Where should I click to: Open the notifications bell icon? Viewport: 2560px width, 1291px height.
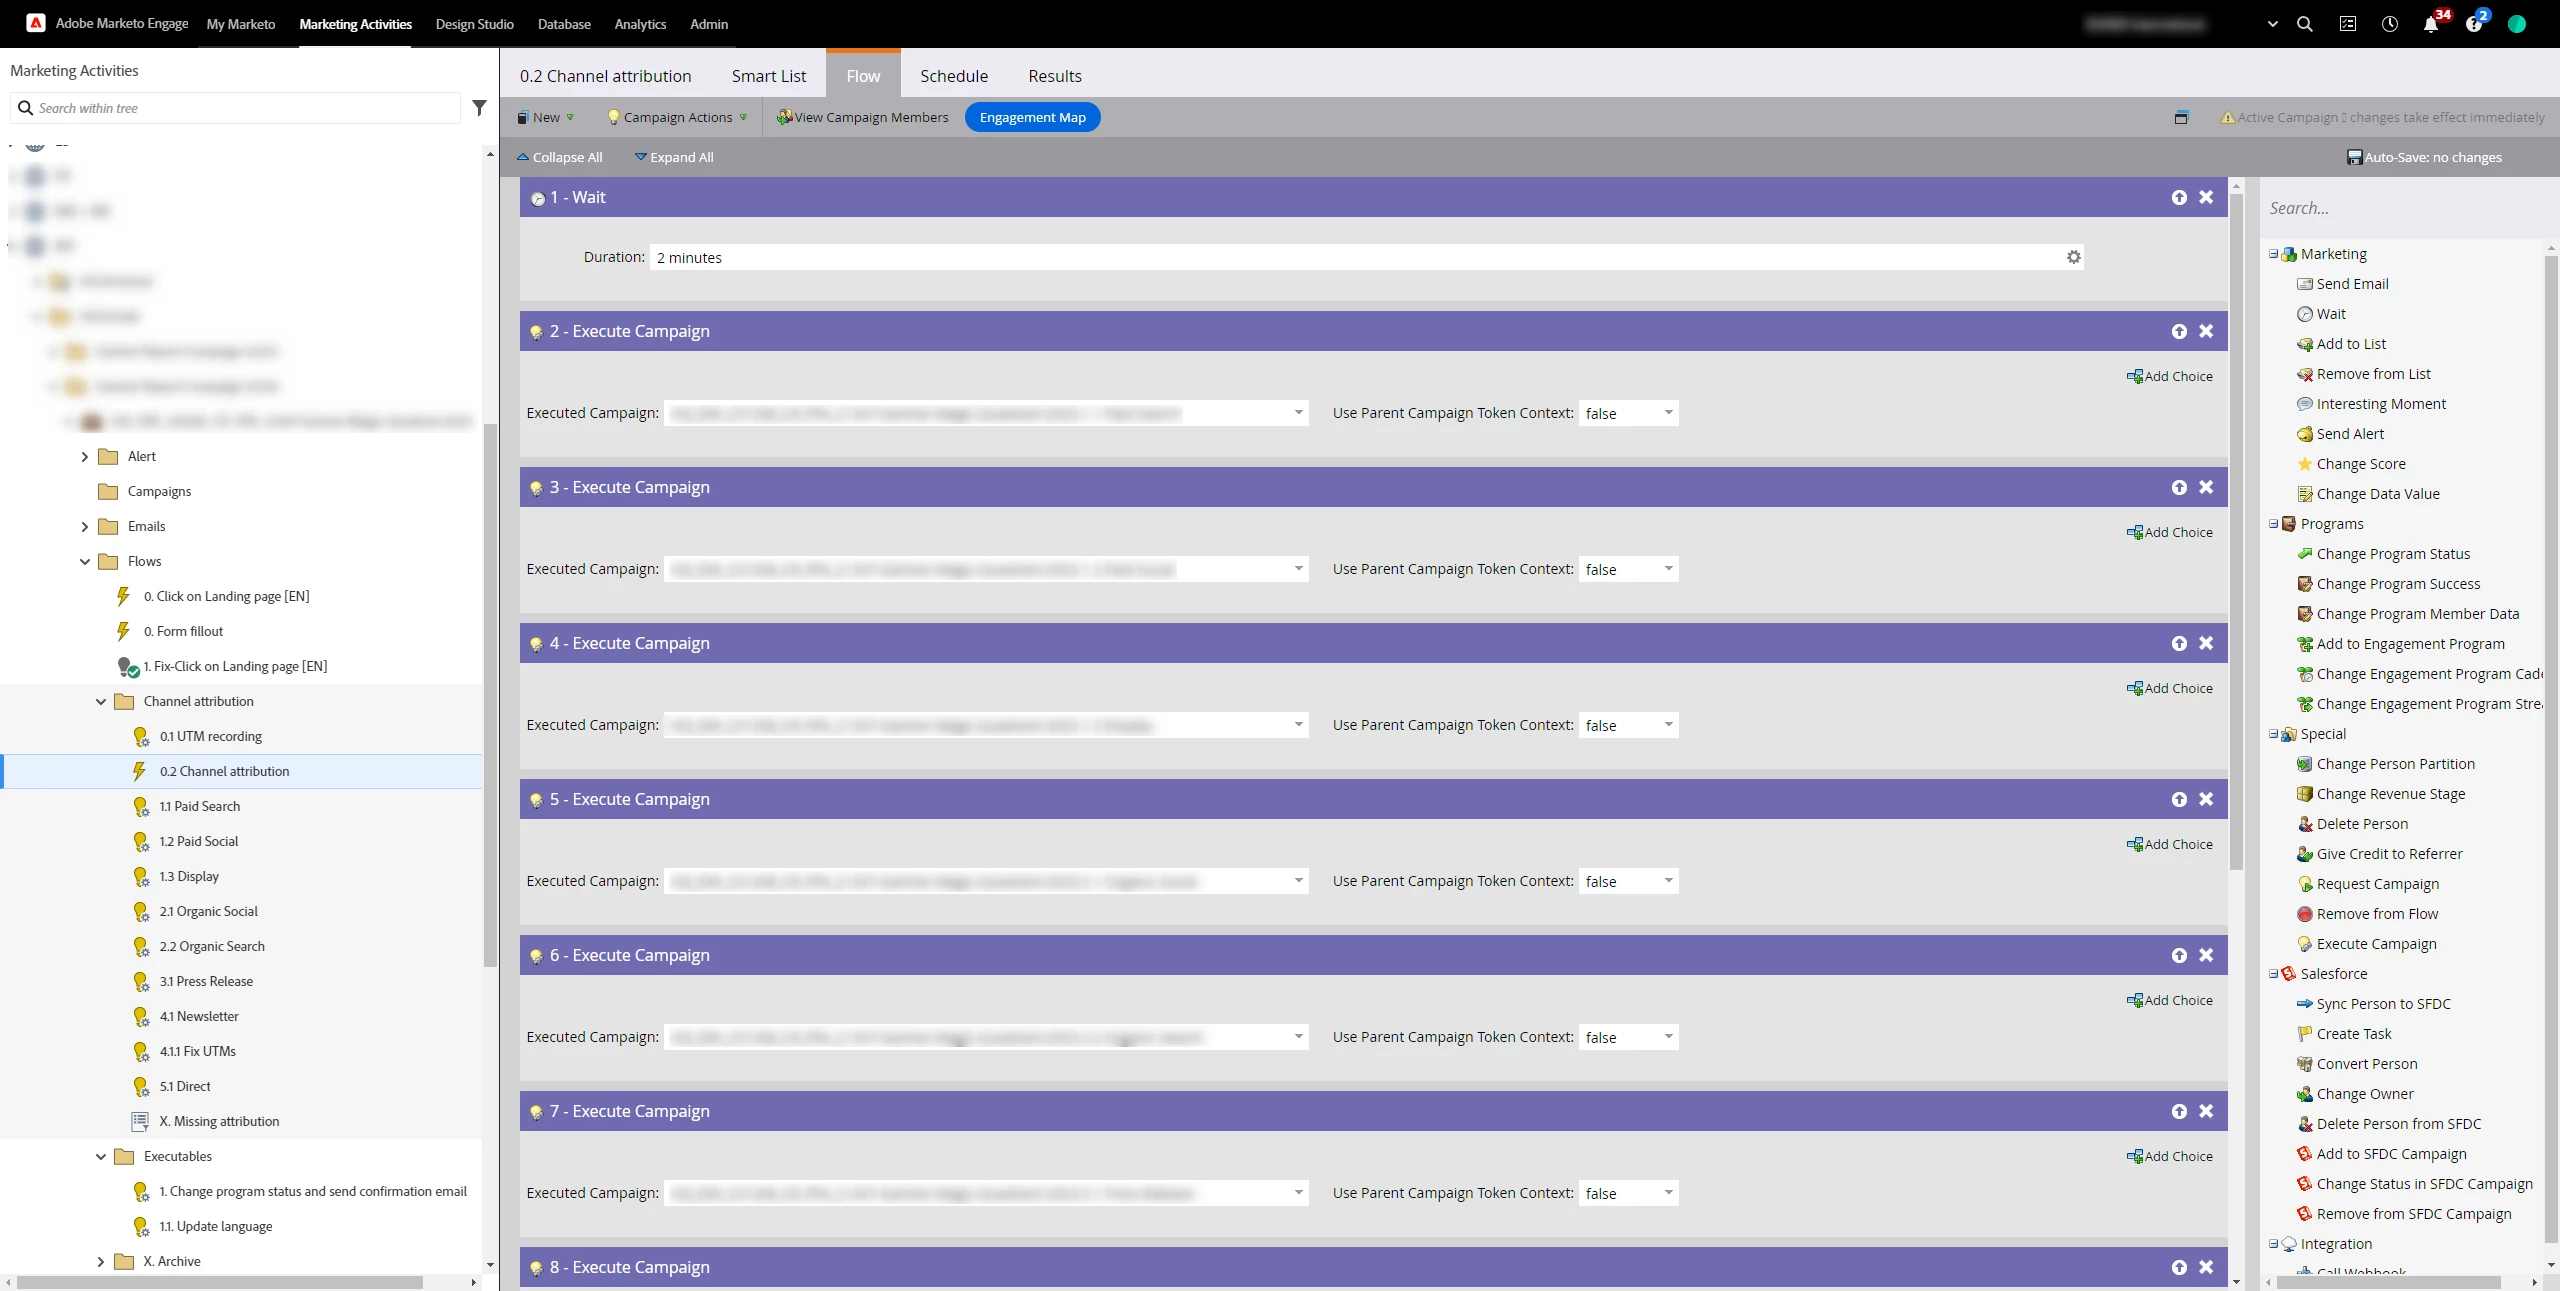pyautogui.click(x=2431, y=24)
